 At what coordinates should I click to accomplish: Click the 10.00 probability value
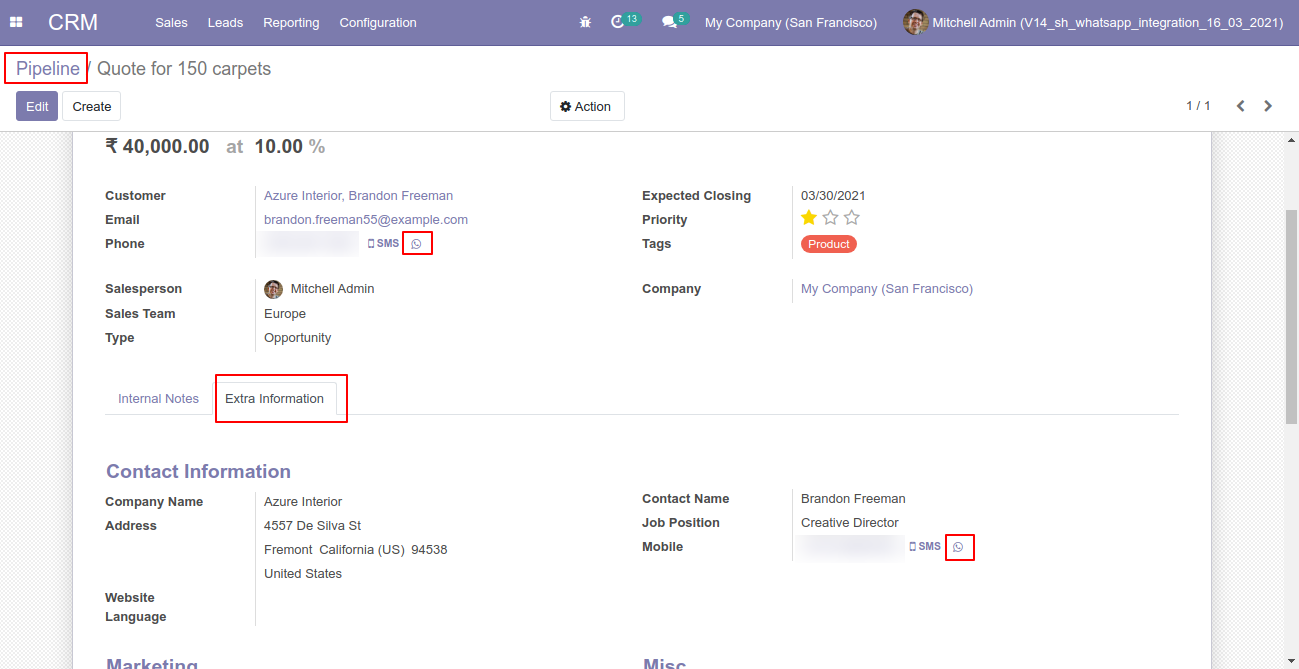278,146
